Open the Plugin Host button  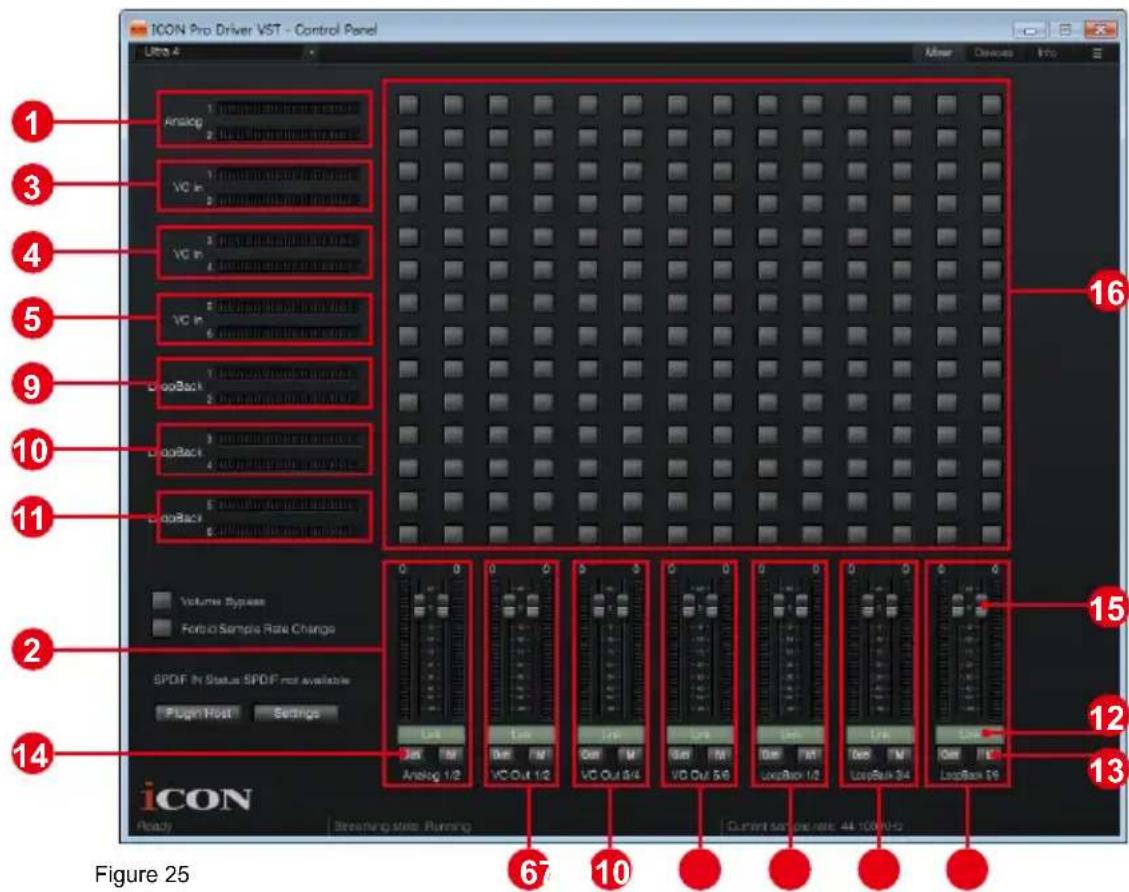pos(198,713)
